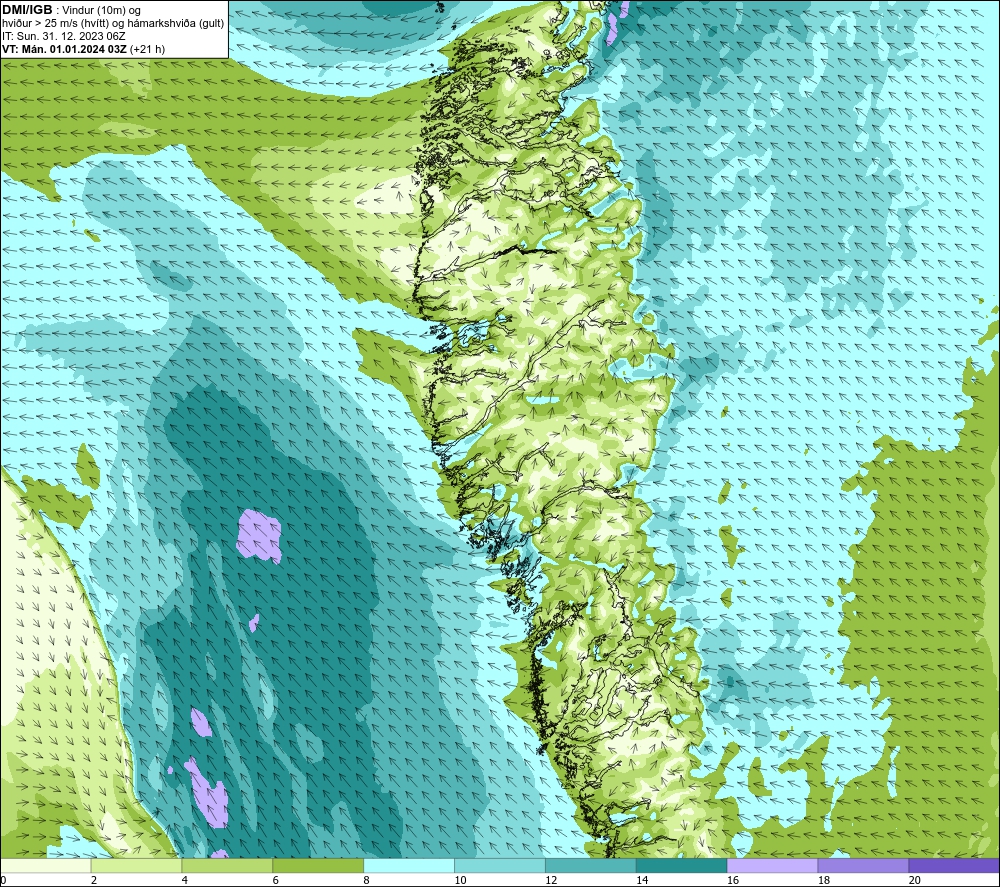Click the DMI/IGB title text
This screenshot has width=1000, height=887.
tap(27, 10)
